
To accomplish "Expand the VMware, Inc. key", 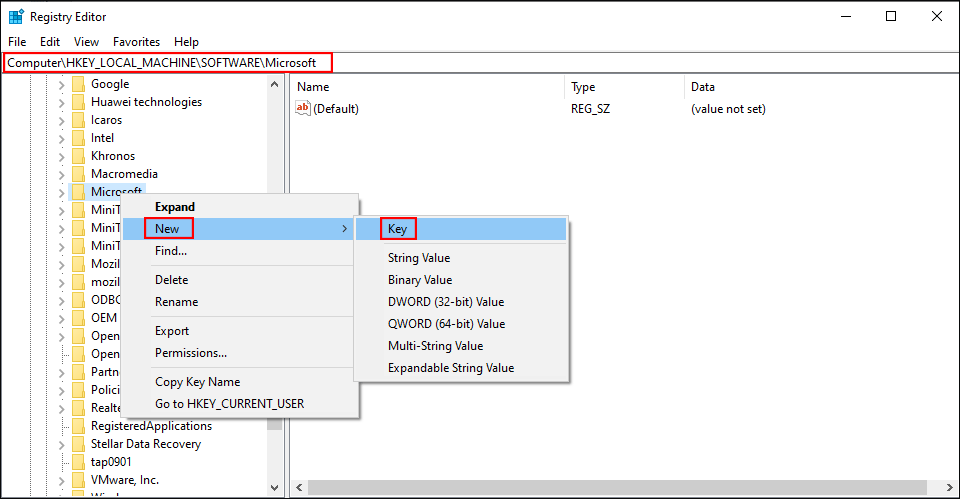I will pyautogui.click(x=61, y=481).
